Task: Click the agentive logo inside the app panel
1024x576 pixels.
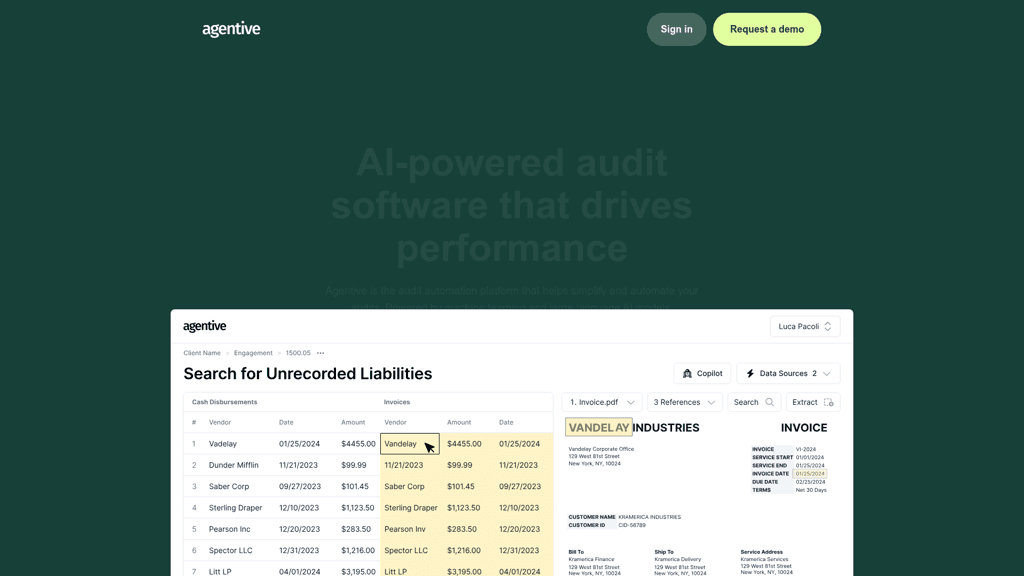Action: pyautogui.click(x=204, y=326)
